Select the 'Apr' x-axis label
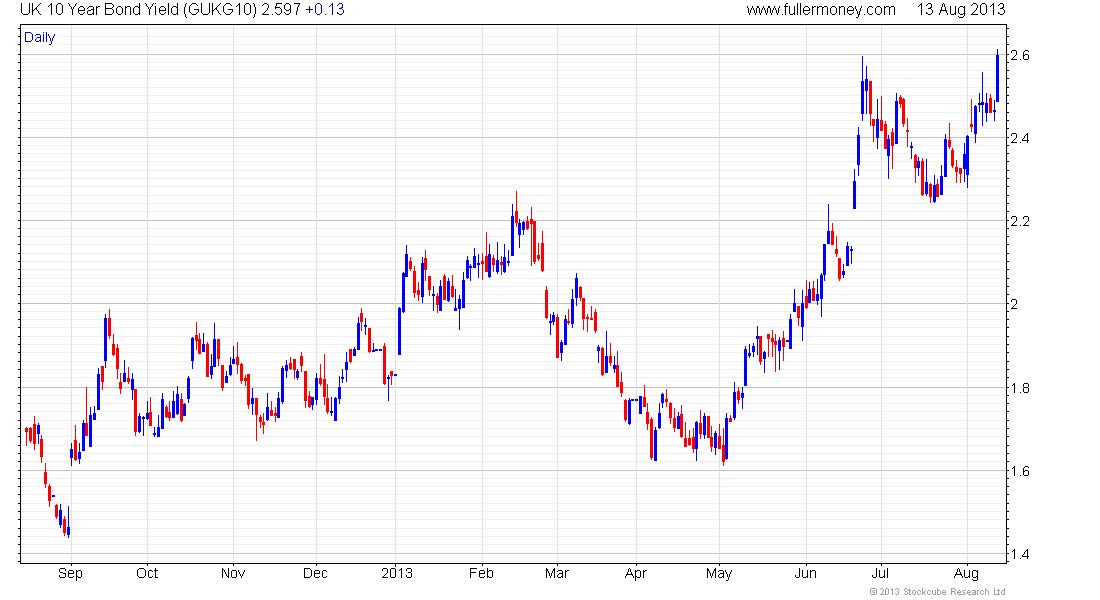 click(636, 573)
